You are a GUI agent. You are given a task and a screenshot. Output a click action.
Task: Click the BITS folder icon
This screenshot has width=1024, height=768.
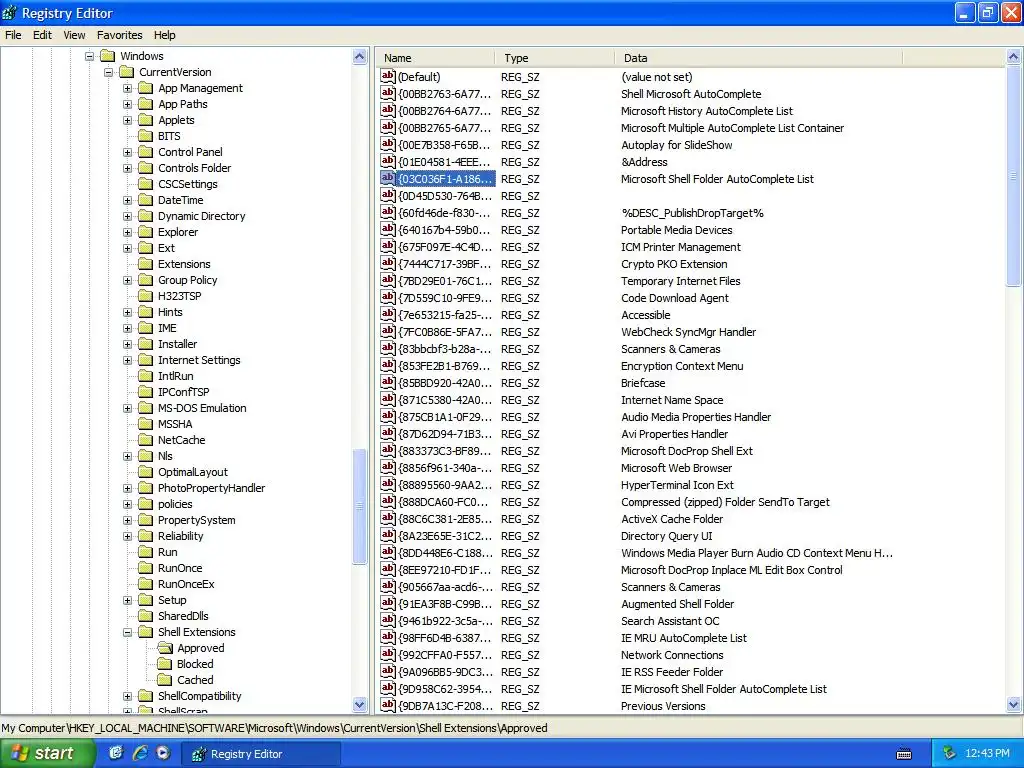146,136
